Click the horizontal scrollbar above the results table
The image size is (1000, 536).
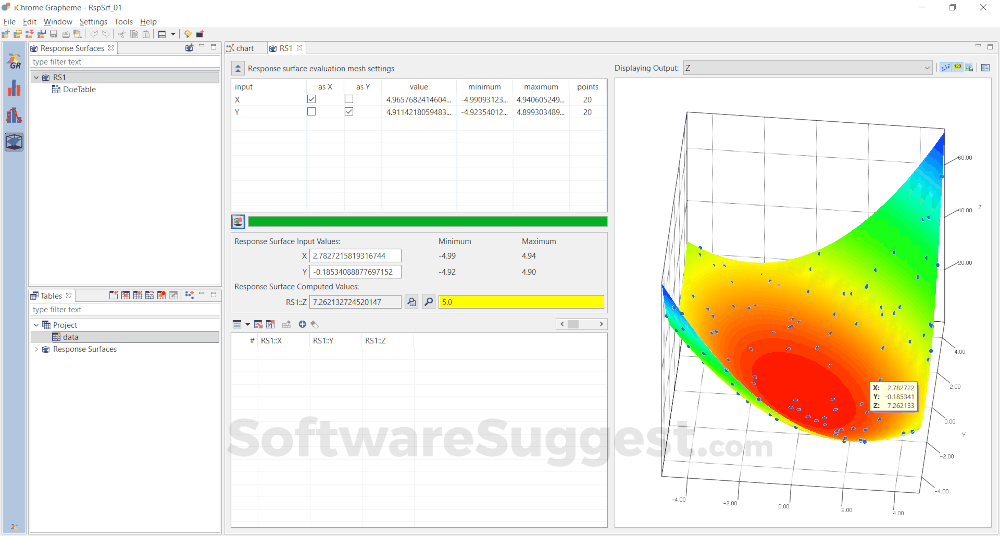581,324
